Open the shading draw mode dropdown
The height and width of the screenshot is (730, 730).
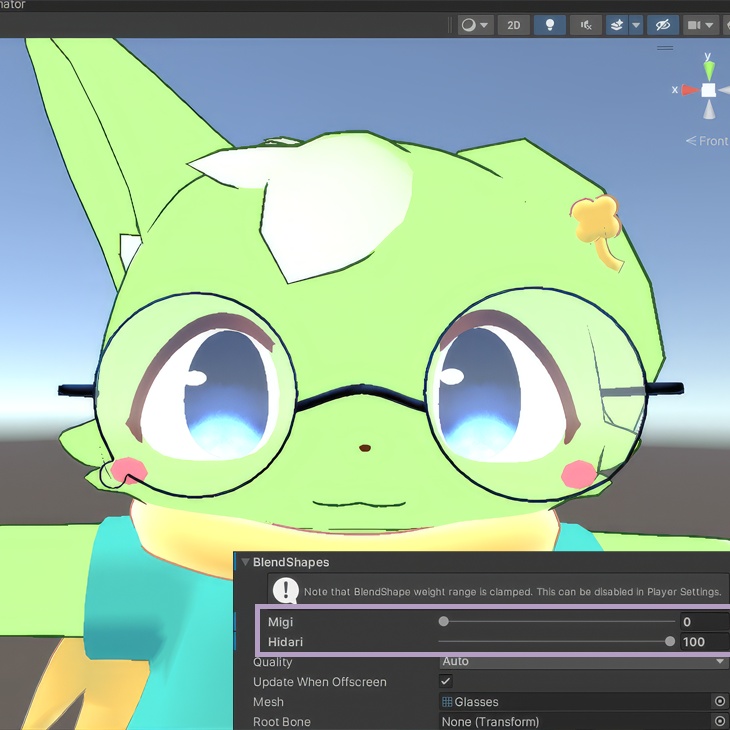pyautogui.click(x=475, y=25)
